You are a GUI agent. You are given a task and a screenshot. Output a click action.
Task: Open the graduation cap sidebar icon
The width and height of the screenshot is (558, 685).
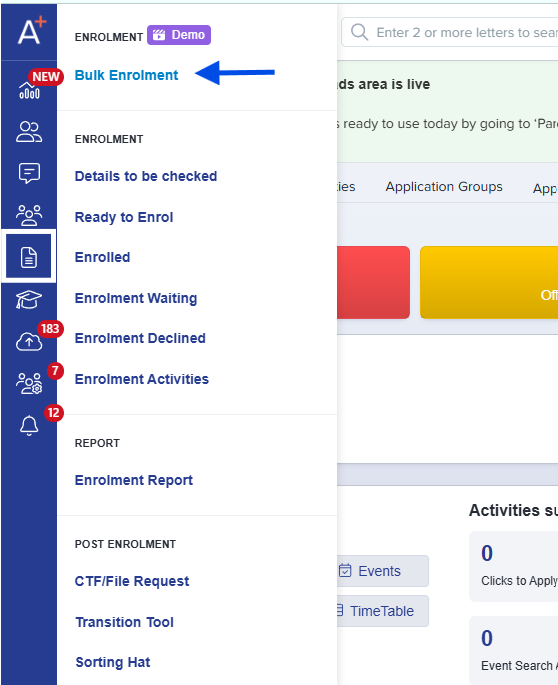point(29,300)
